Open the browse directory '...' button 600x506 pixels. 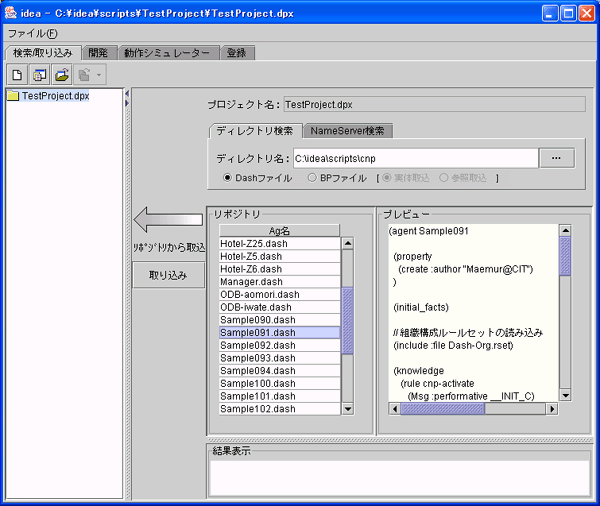557,158
